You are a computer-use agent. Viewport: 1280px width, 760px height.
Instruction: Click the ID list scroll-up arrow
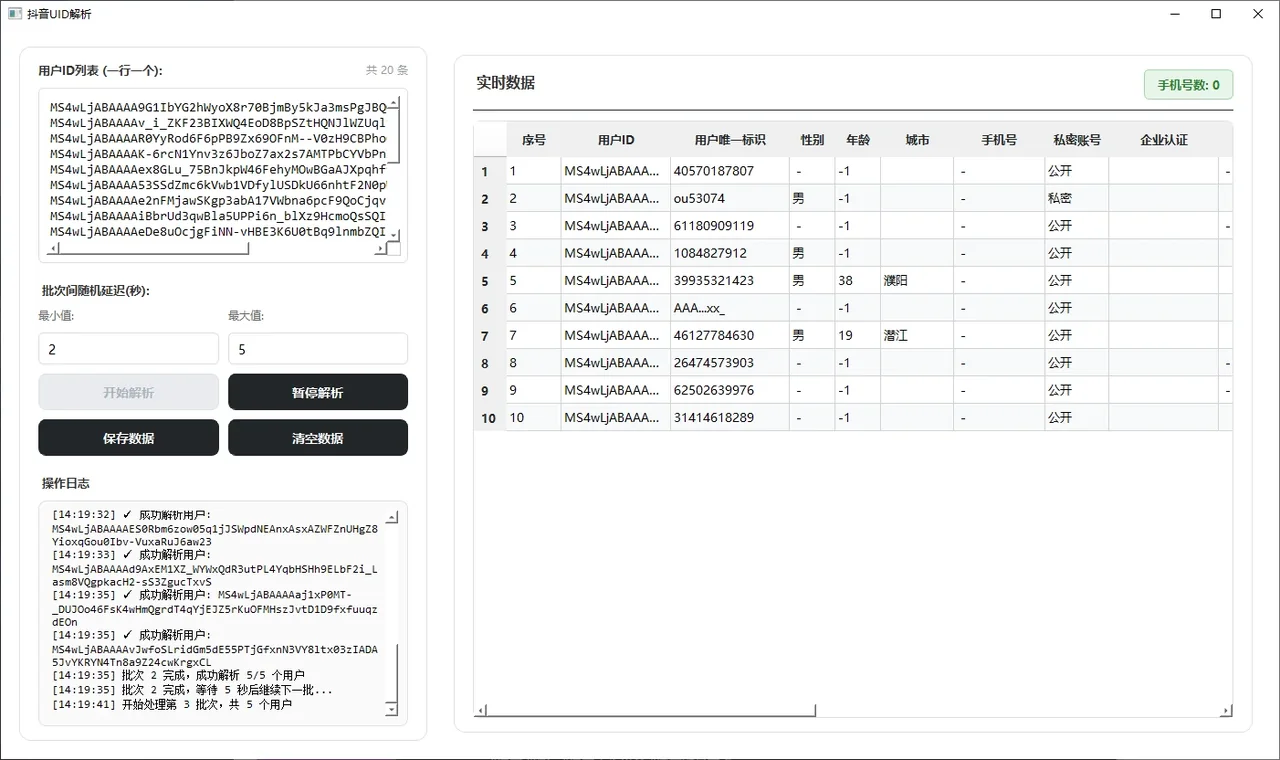coord(393,104)
